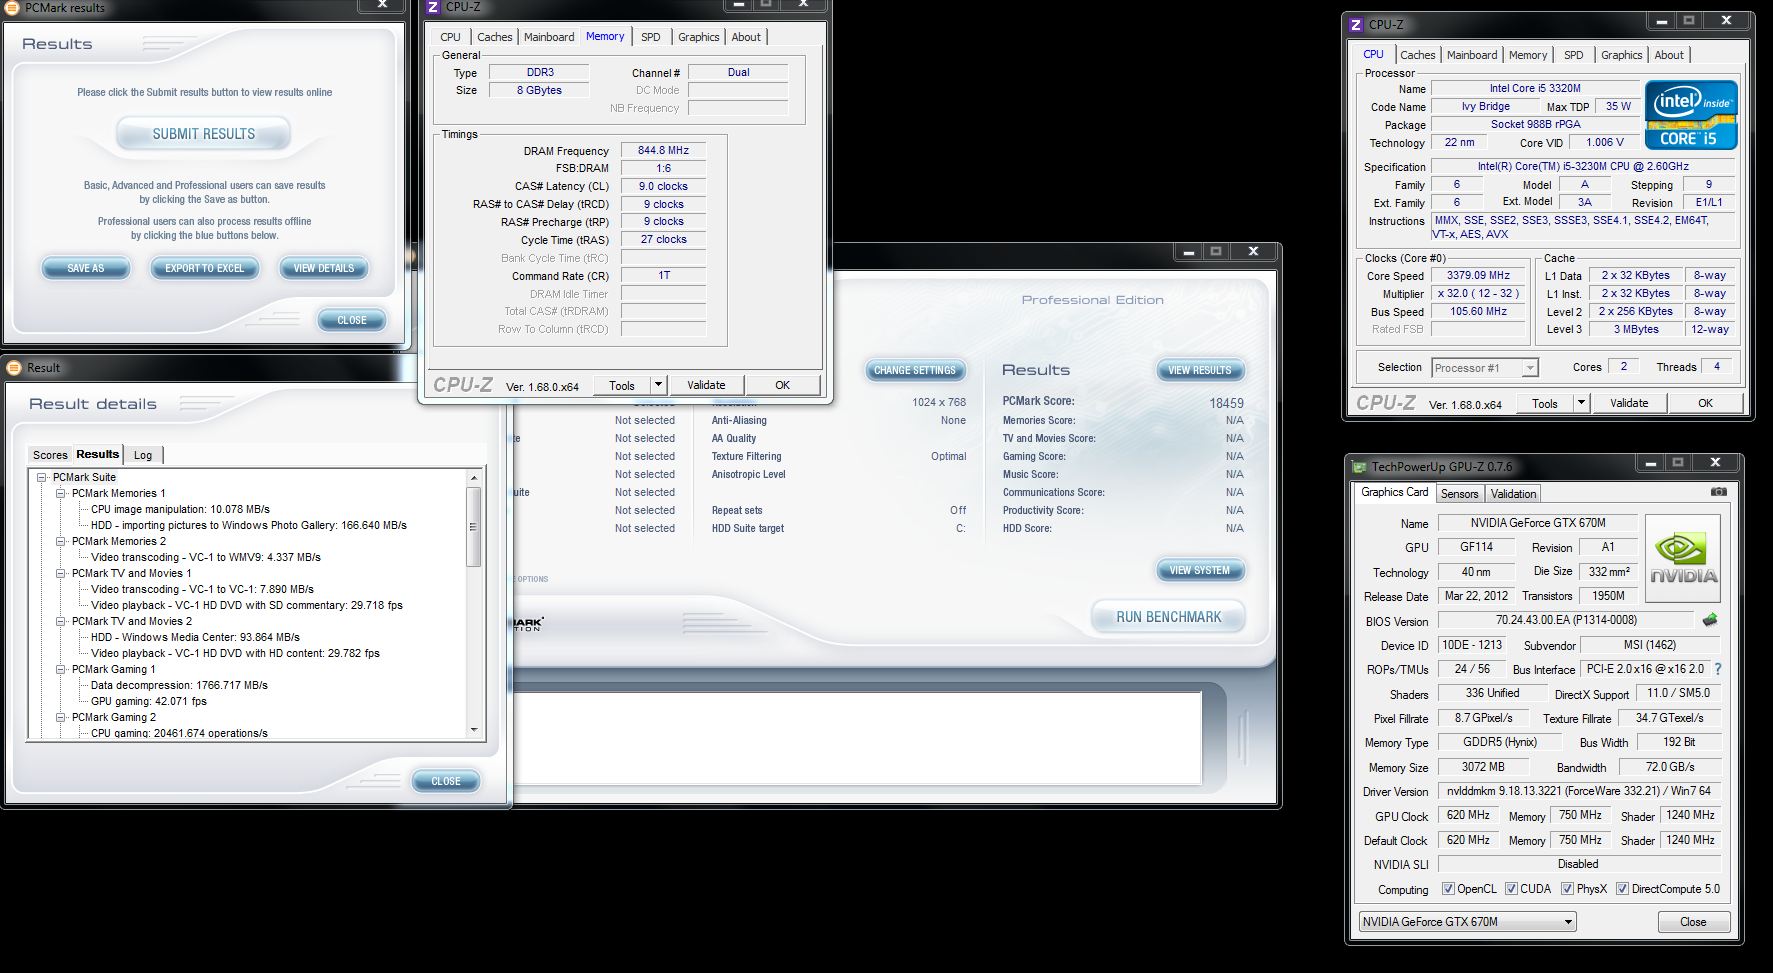1773x973 pixels.
Task: Toggle the OpenCL checkbox in GPU-Z
Action: (x=1448, y=889)
